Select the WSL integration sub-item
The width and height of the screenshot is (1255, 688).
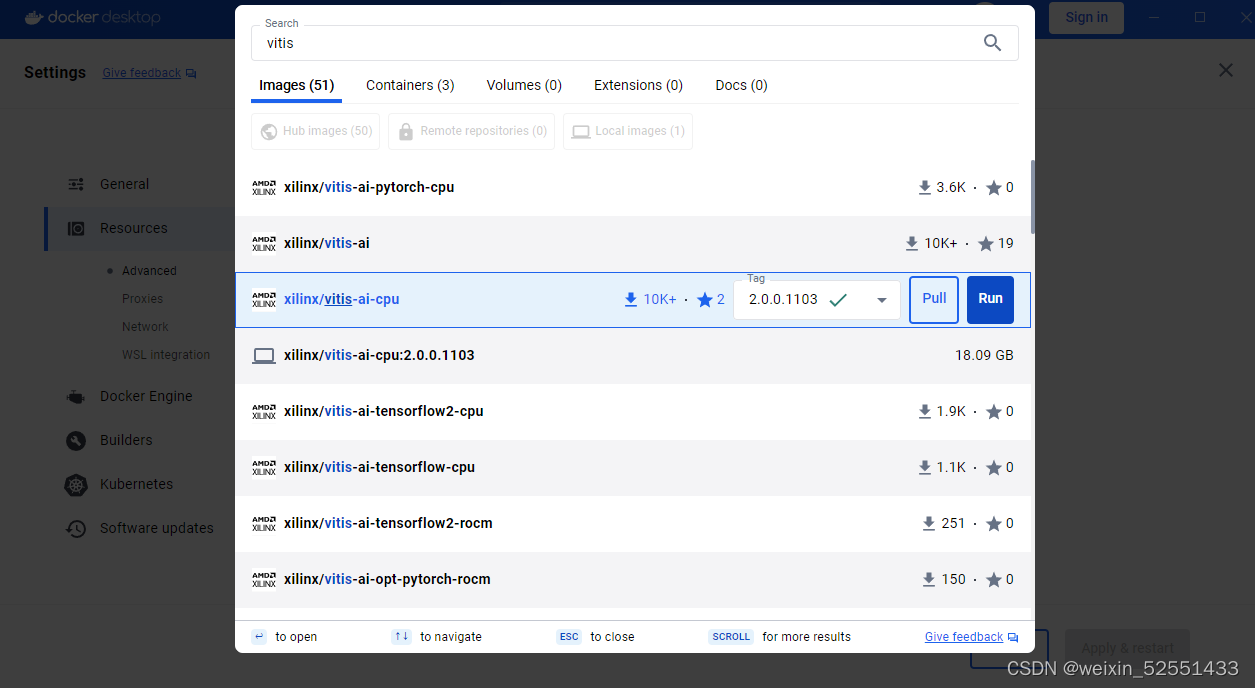(166, 355)
